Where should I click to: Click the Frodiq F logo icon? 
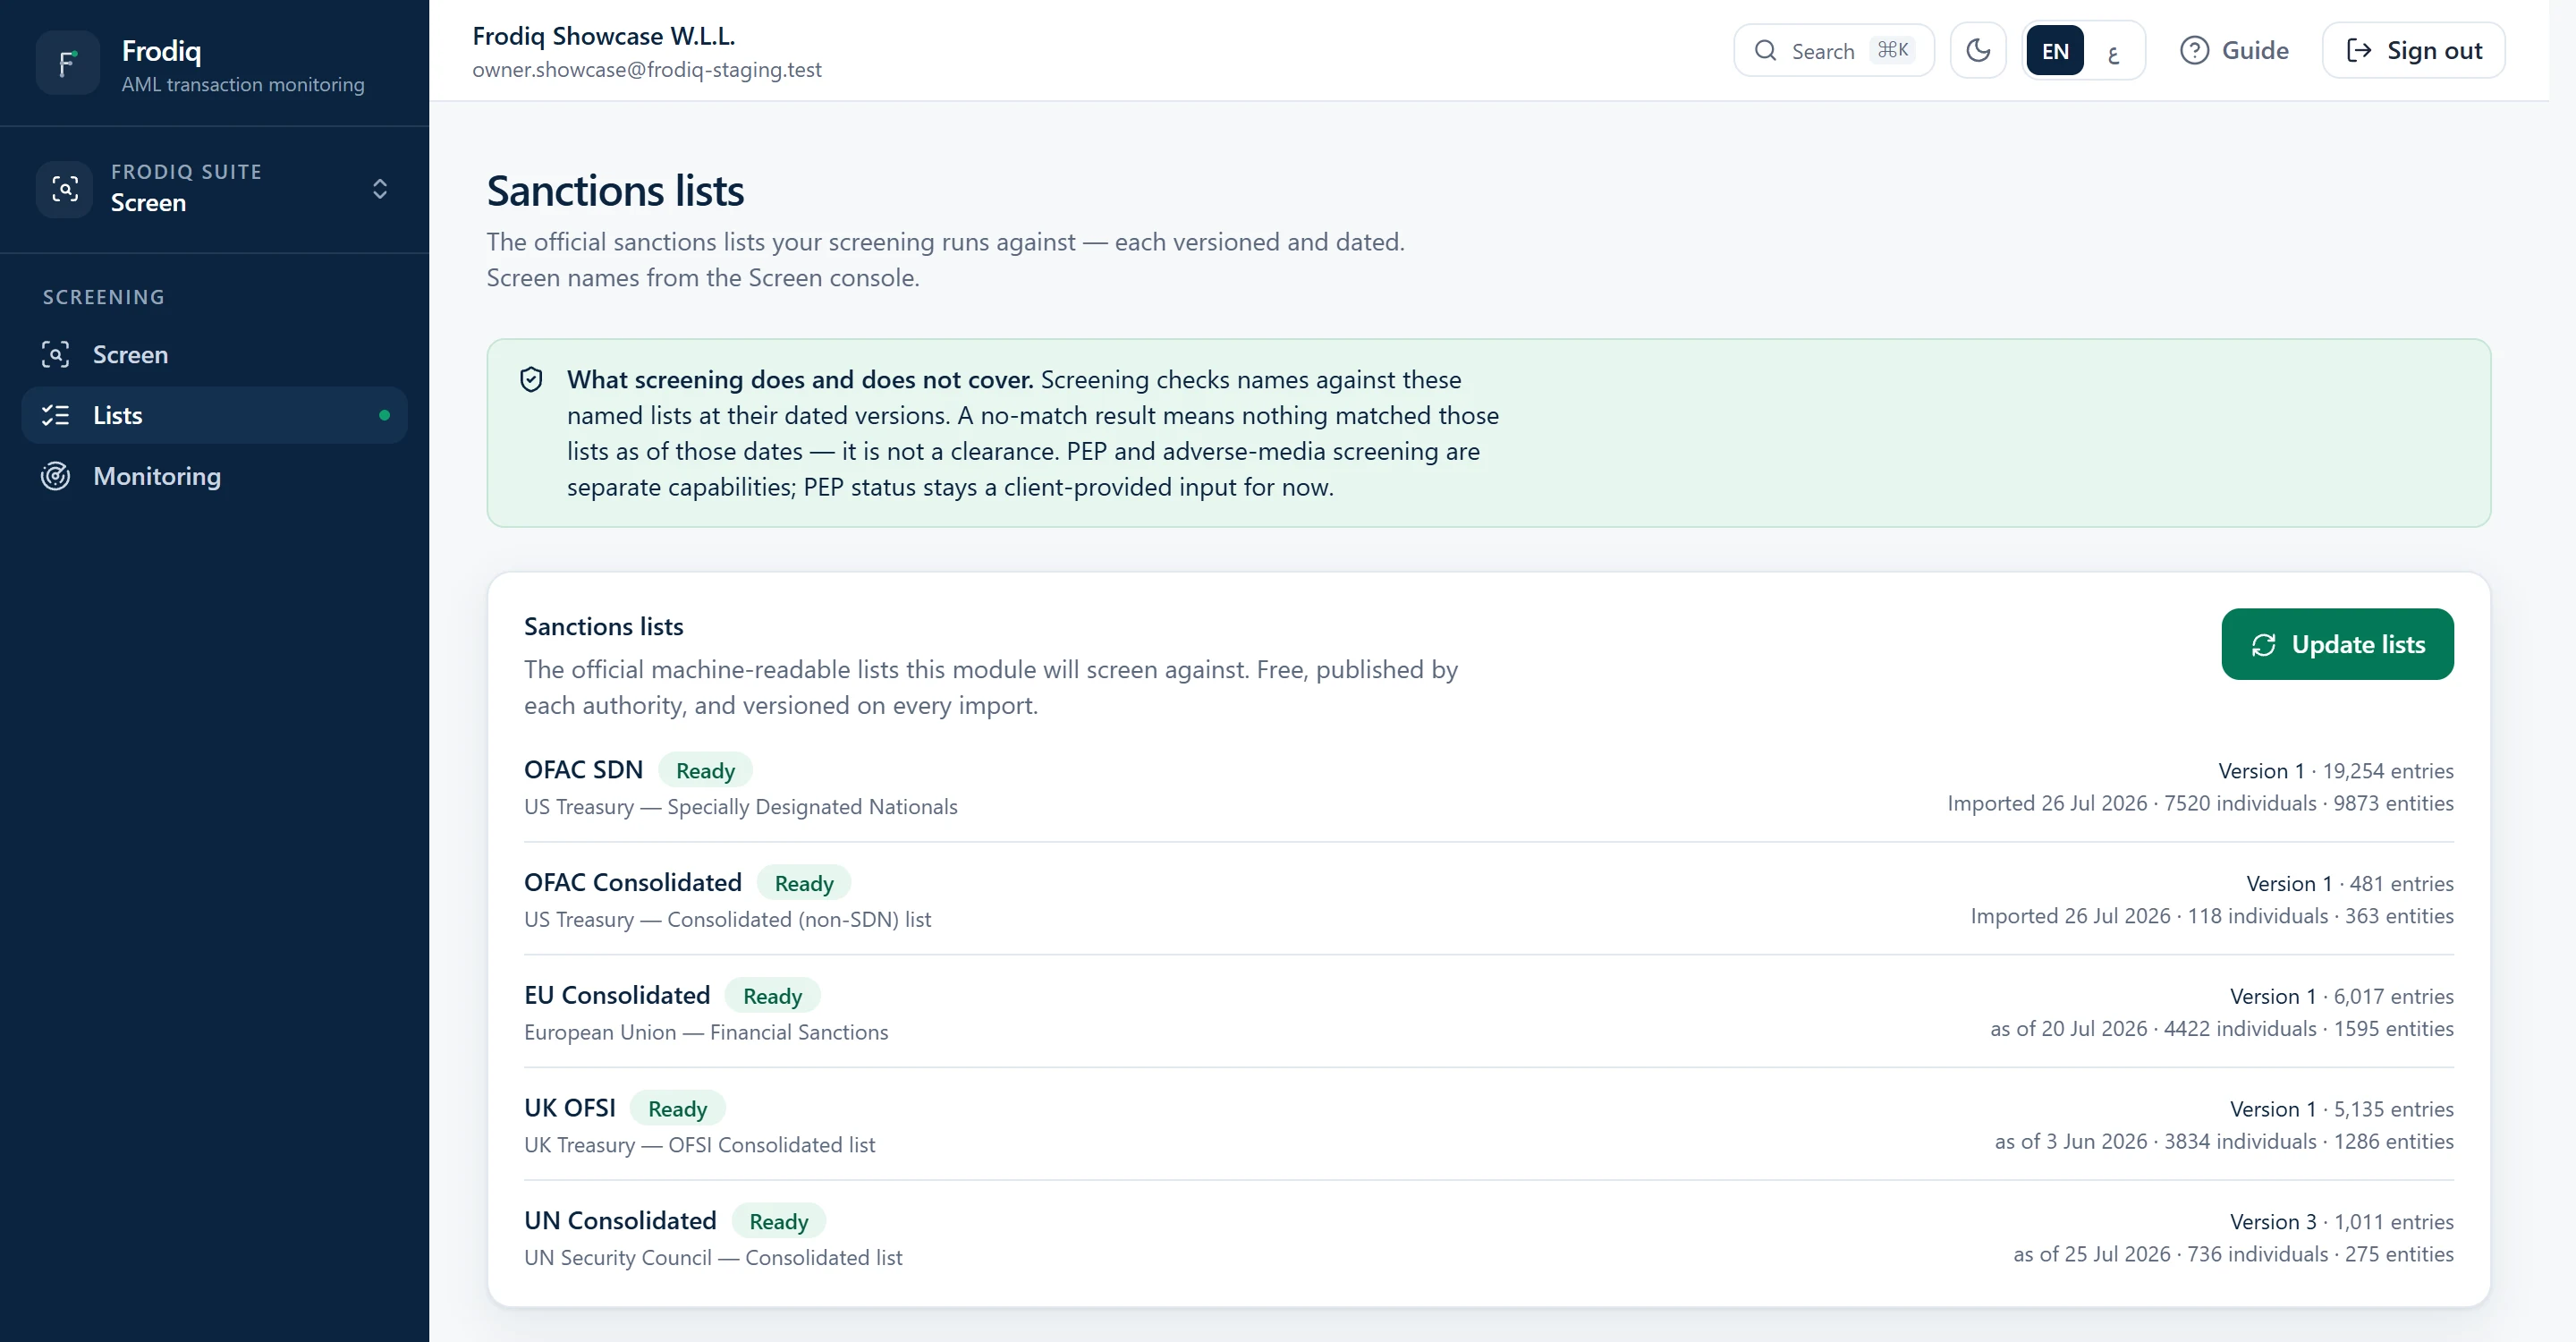click(67, 63)
